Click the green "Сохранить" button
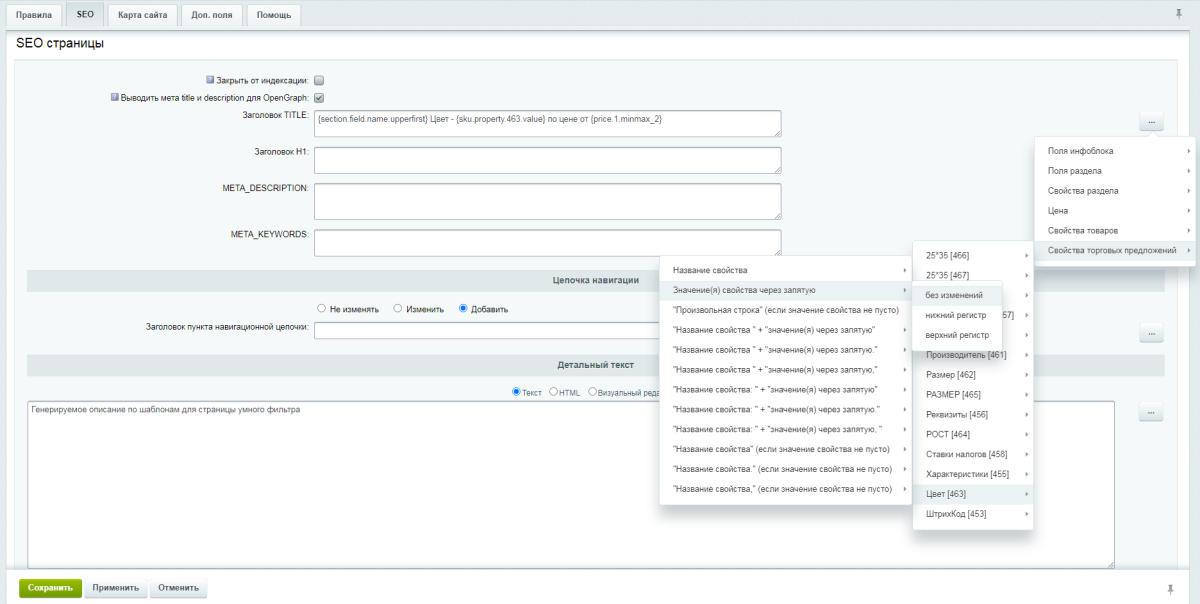 point(50,588)
